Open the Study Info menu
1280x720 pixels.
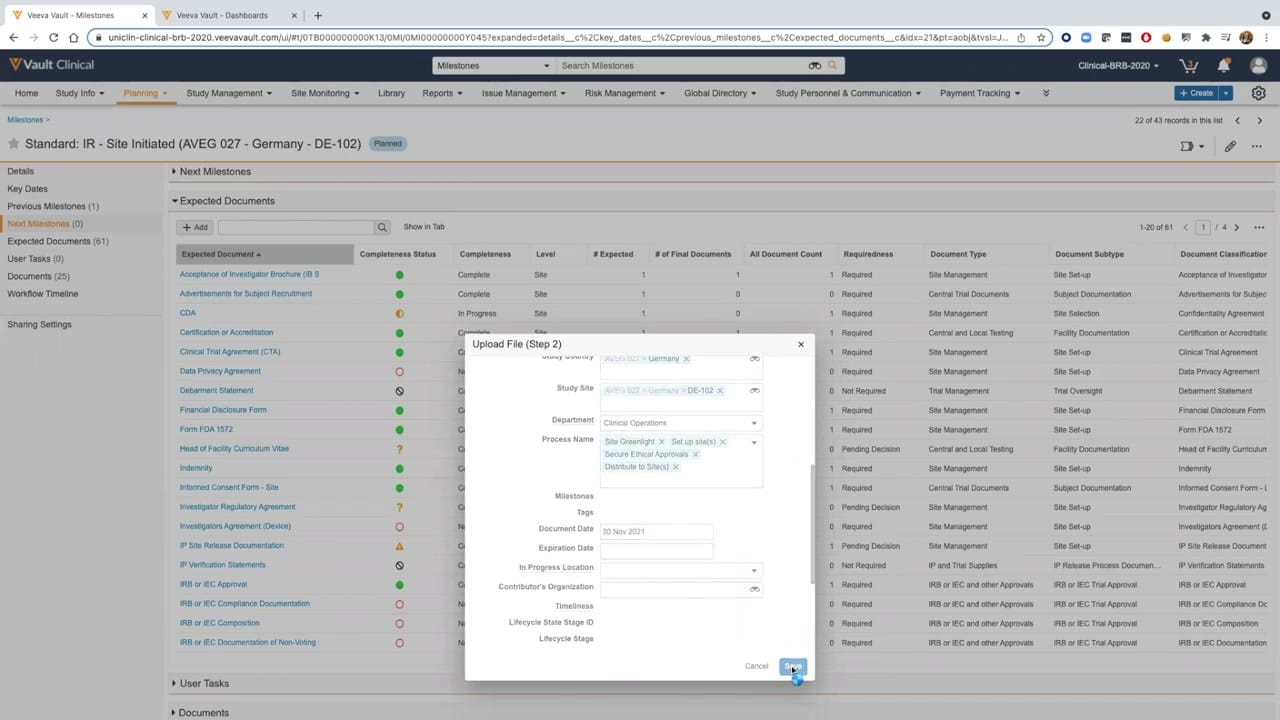[80, 93]
